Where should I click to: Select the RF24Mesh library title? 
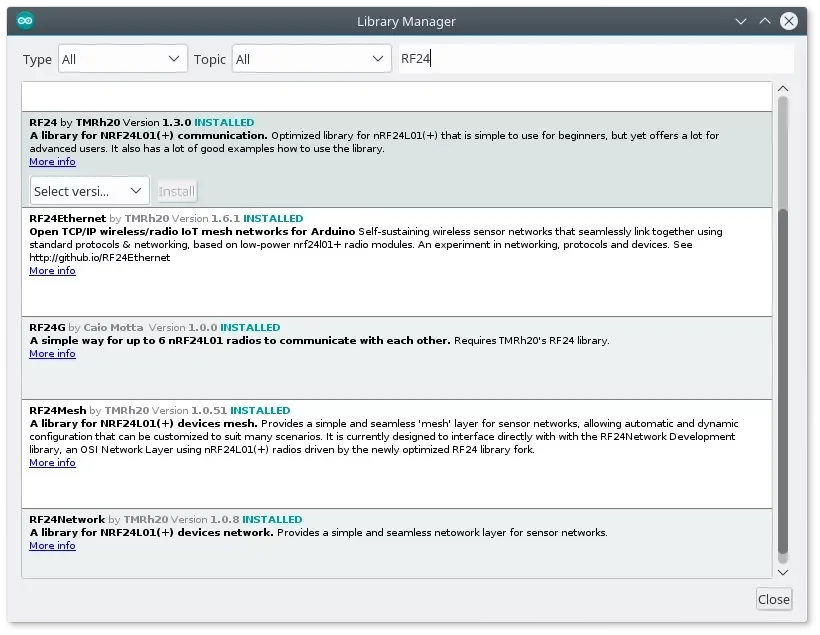pos(58,410)
